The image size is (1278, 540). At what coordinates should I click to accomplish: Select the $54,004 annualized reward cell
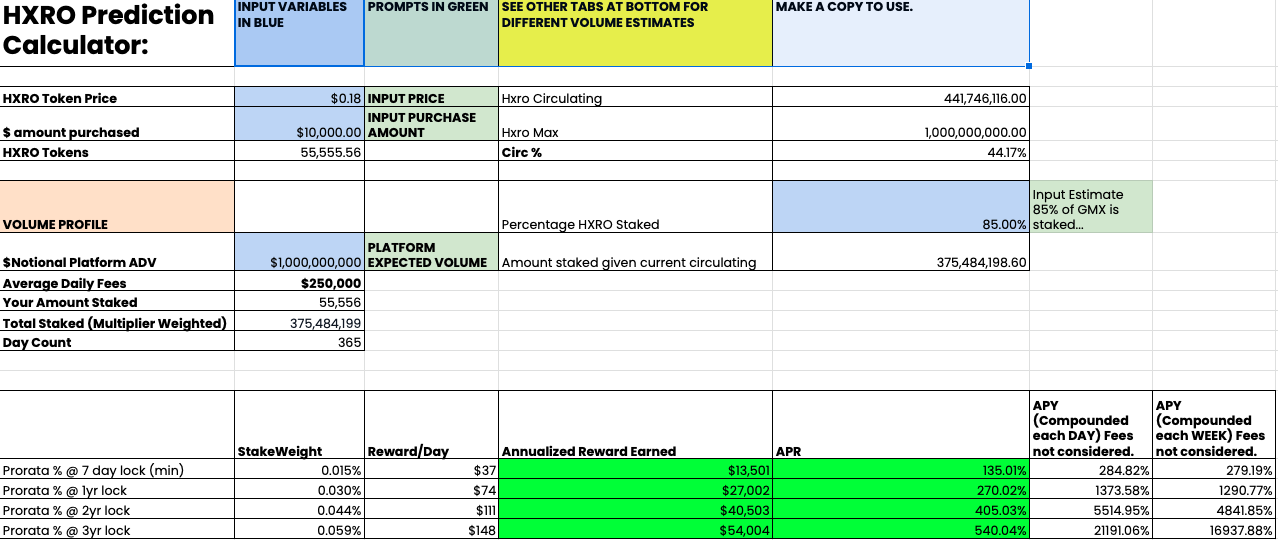click(x=635, y=530)
